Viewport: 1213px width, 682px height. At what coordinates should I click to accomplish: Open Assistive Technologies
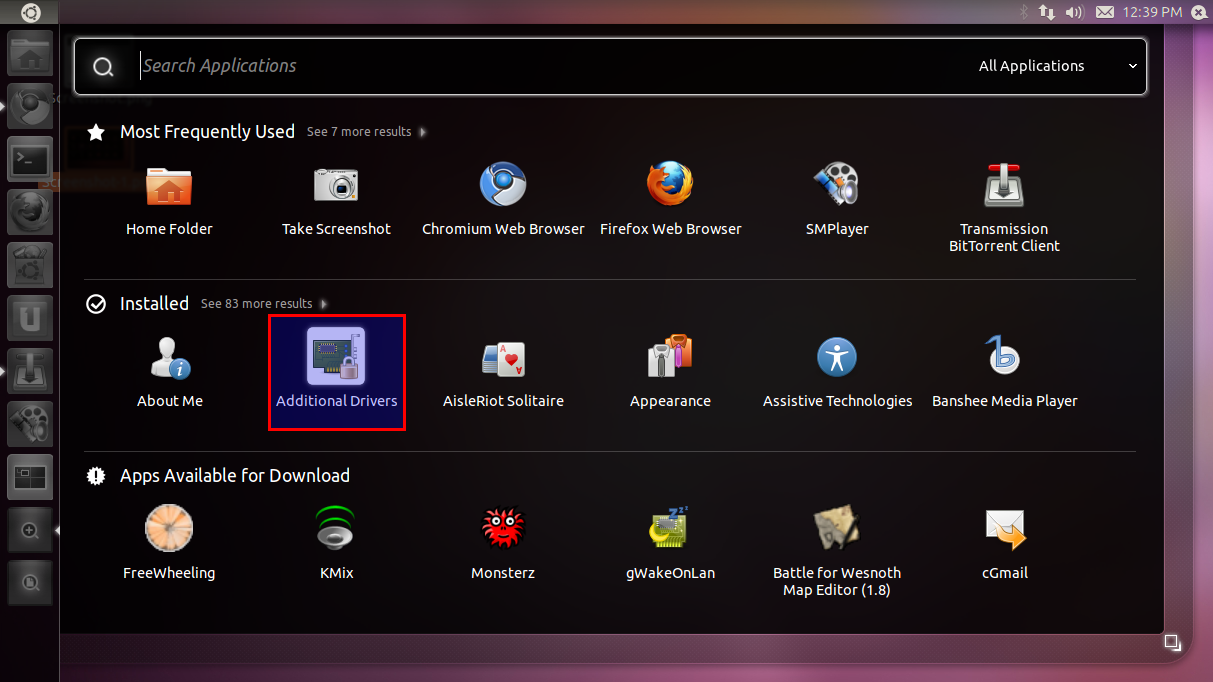(x=837, y=372)
